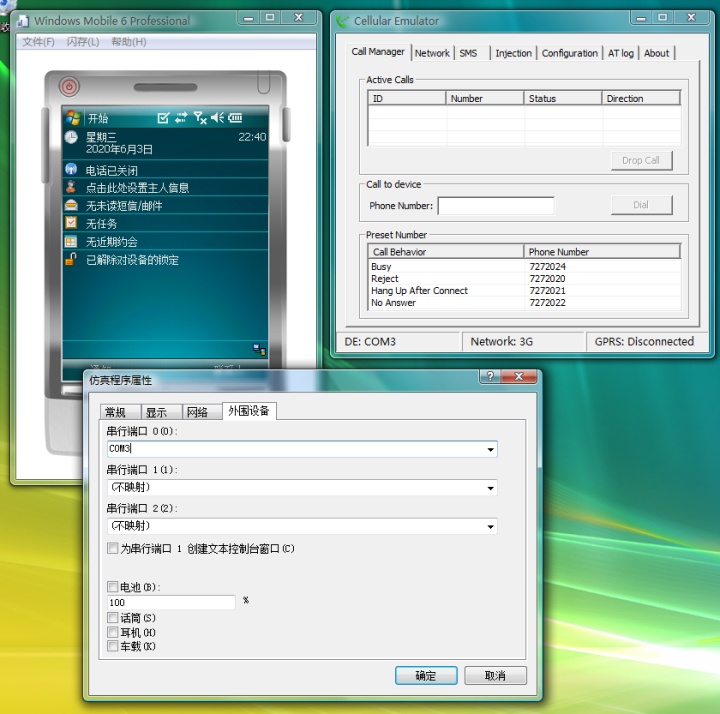Click the Dial button

[x=641, y=205]
